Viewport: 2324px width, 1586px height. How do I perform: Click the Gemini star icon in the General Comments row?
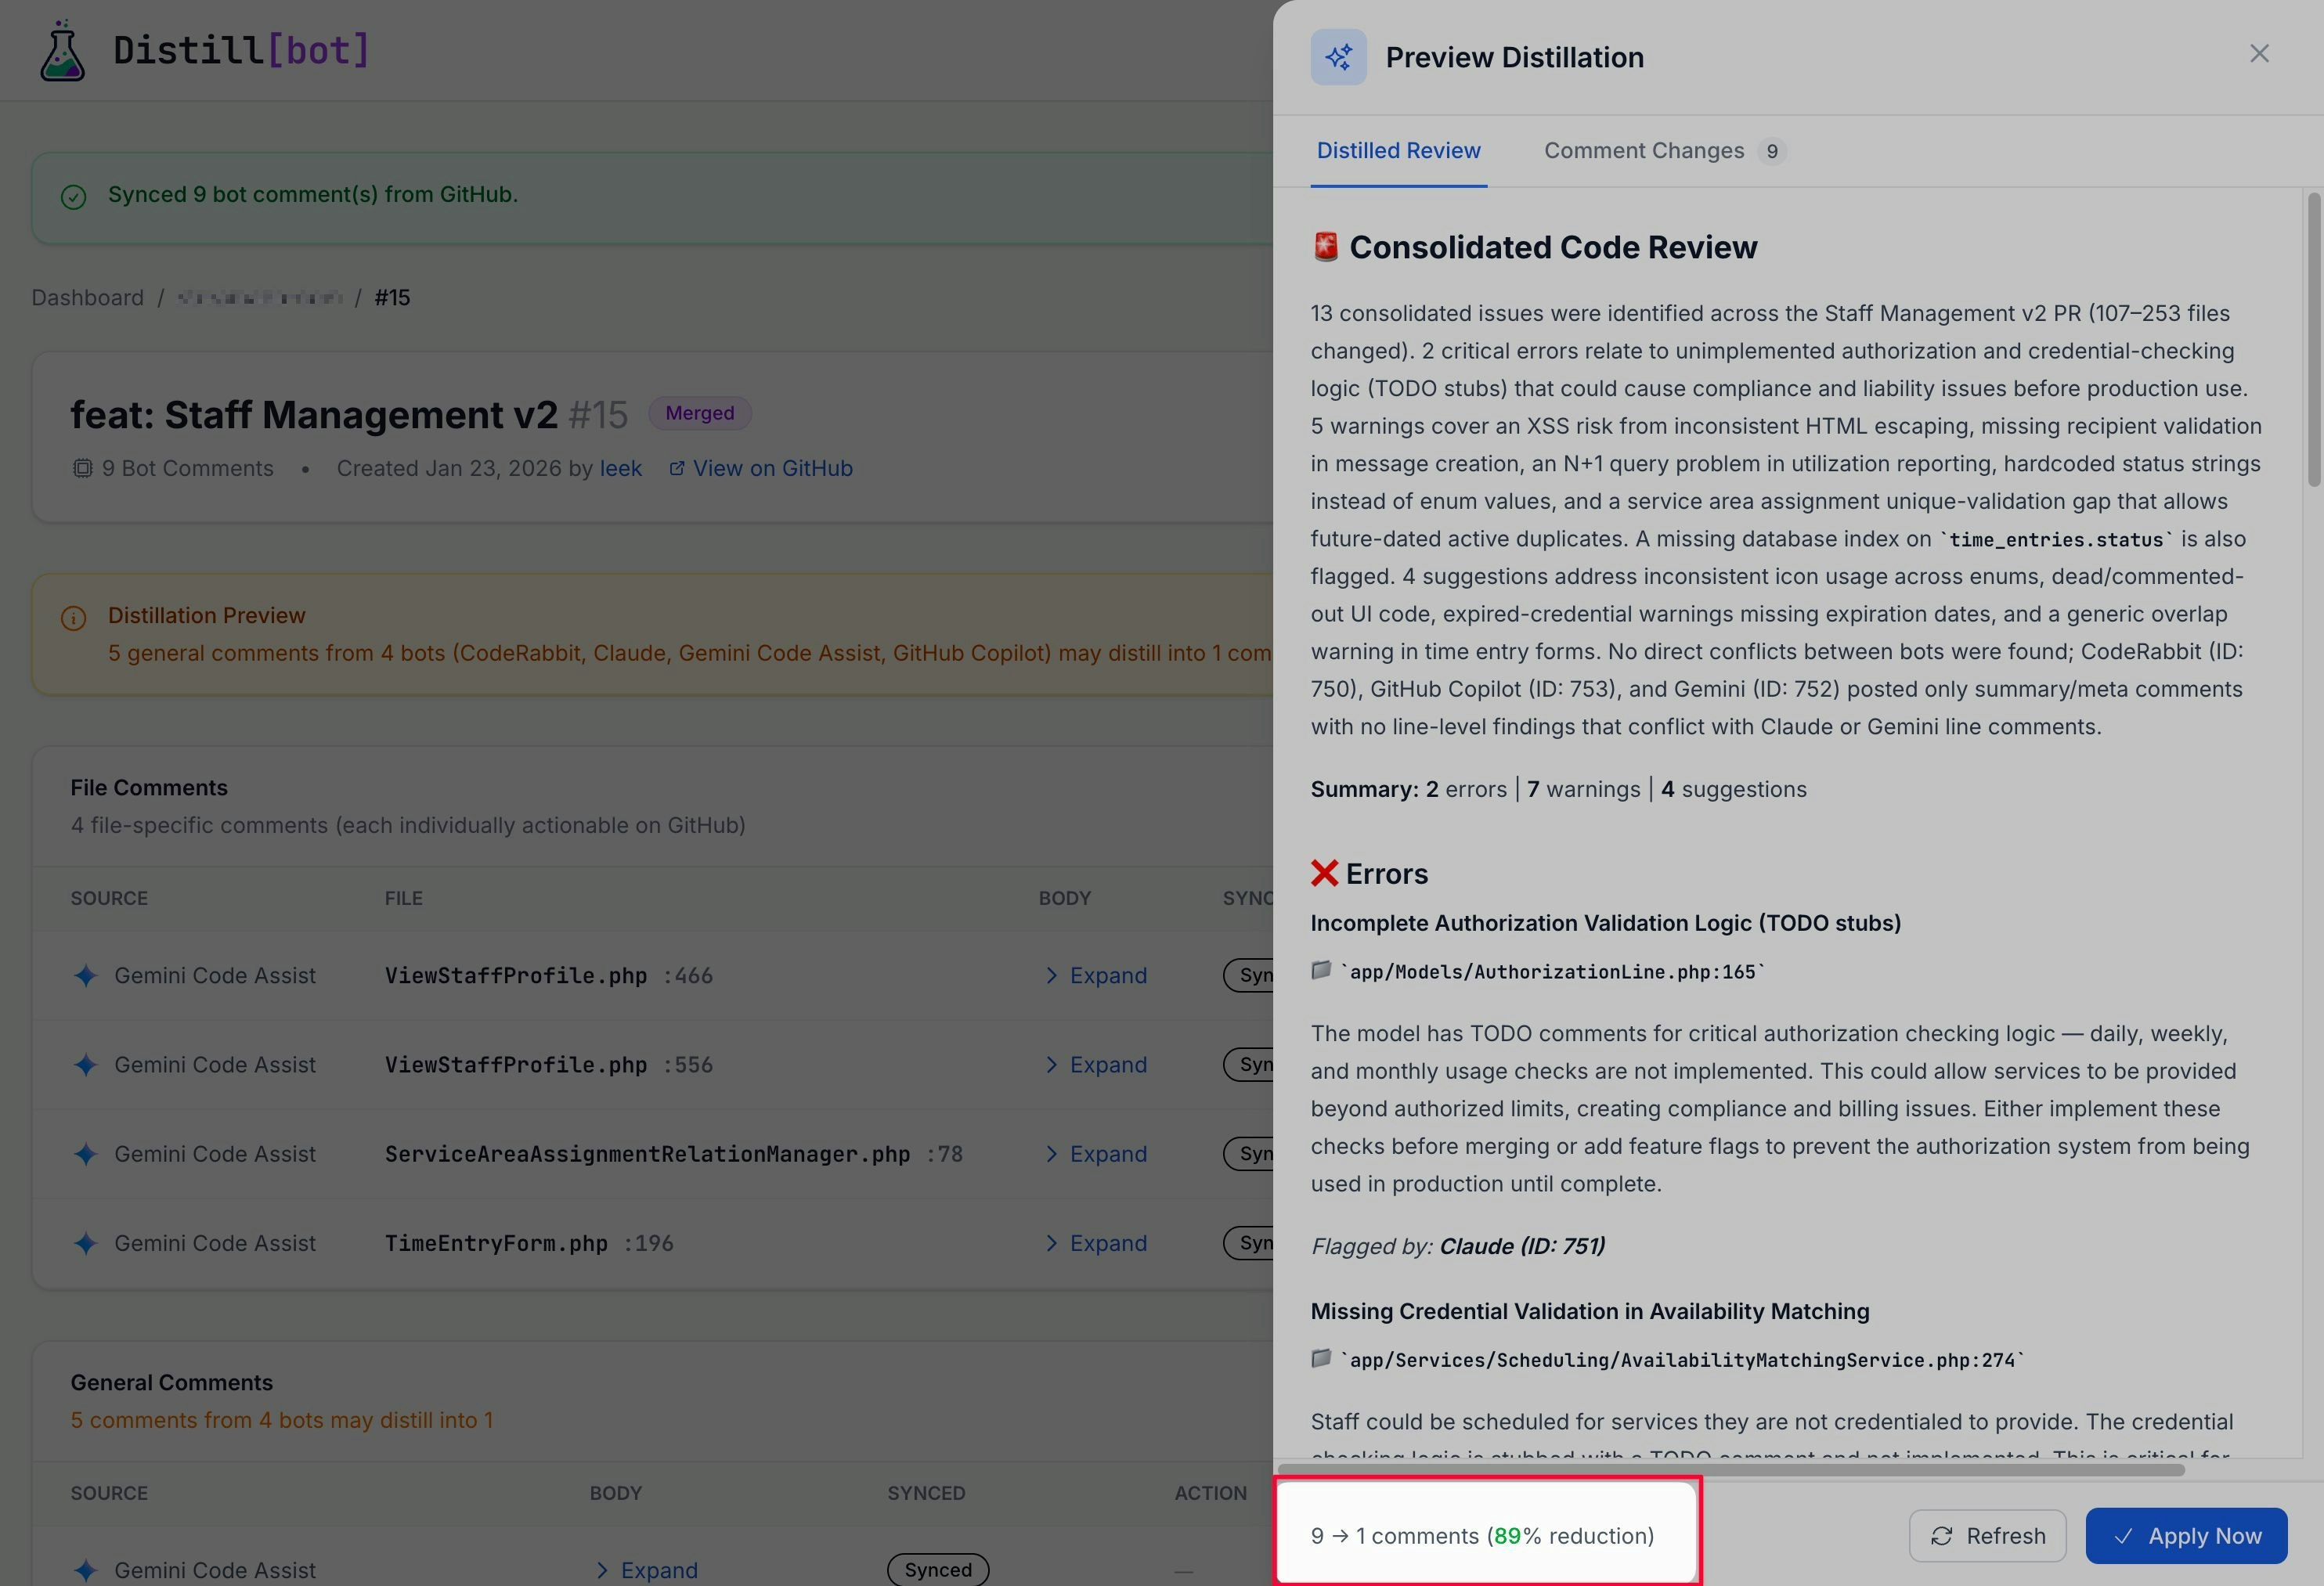[x=86, y=1570]
